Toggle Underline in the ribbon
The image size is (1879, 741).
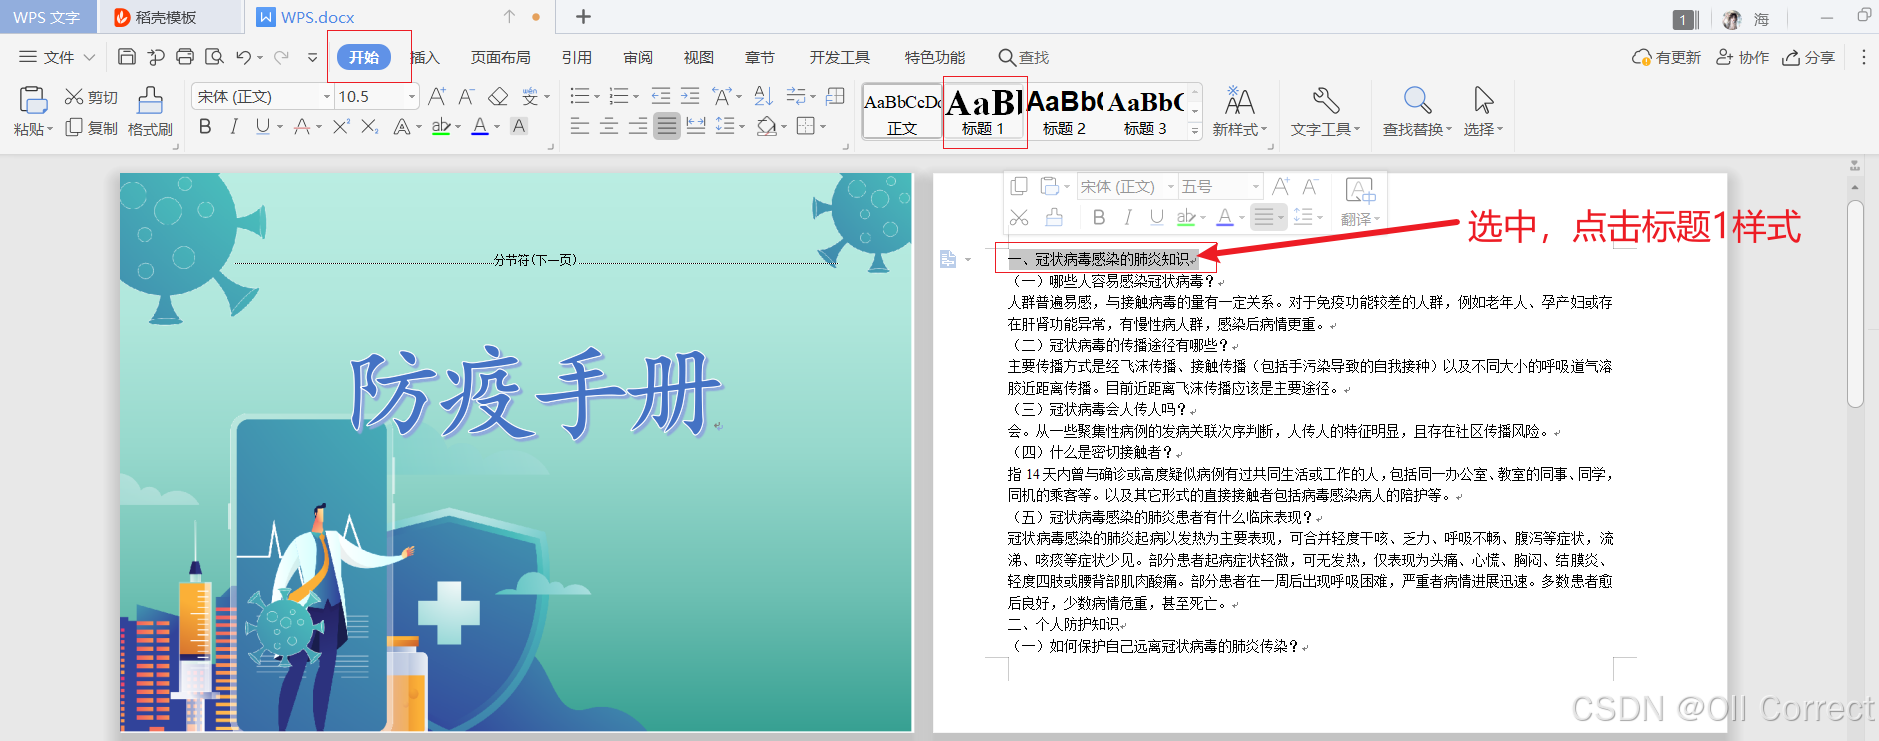(x=262, y=126)
